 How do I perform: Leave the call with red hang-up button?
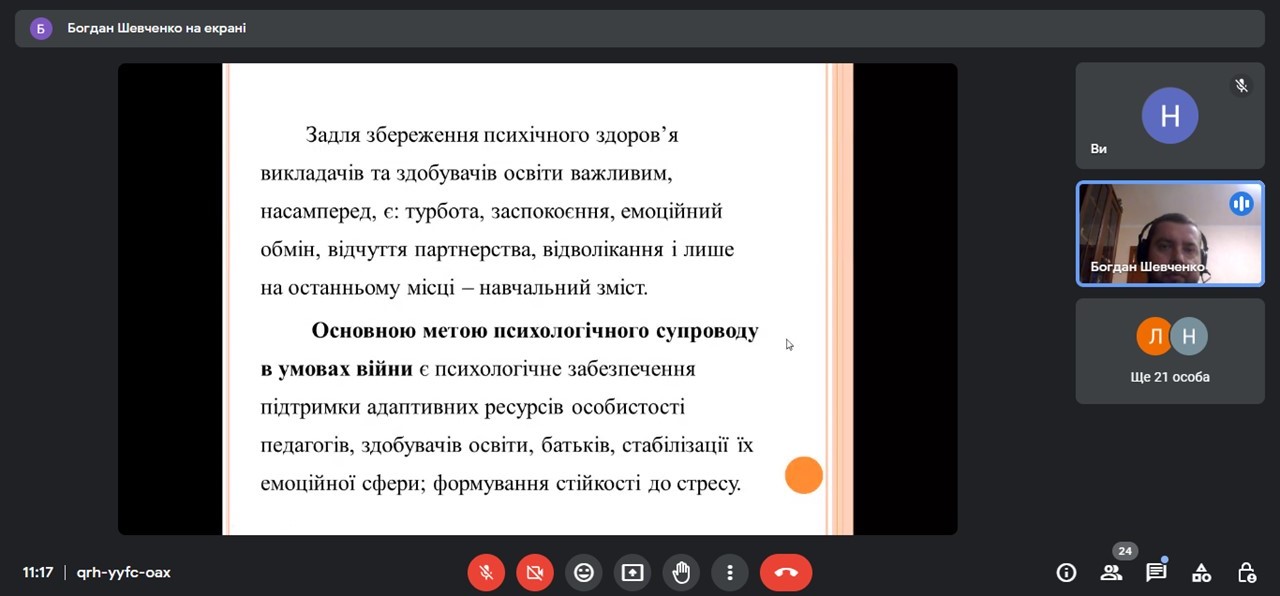786,573
